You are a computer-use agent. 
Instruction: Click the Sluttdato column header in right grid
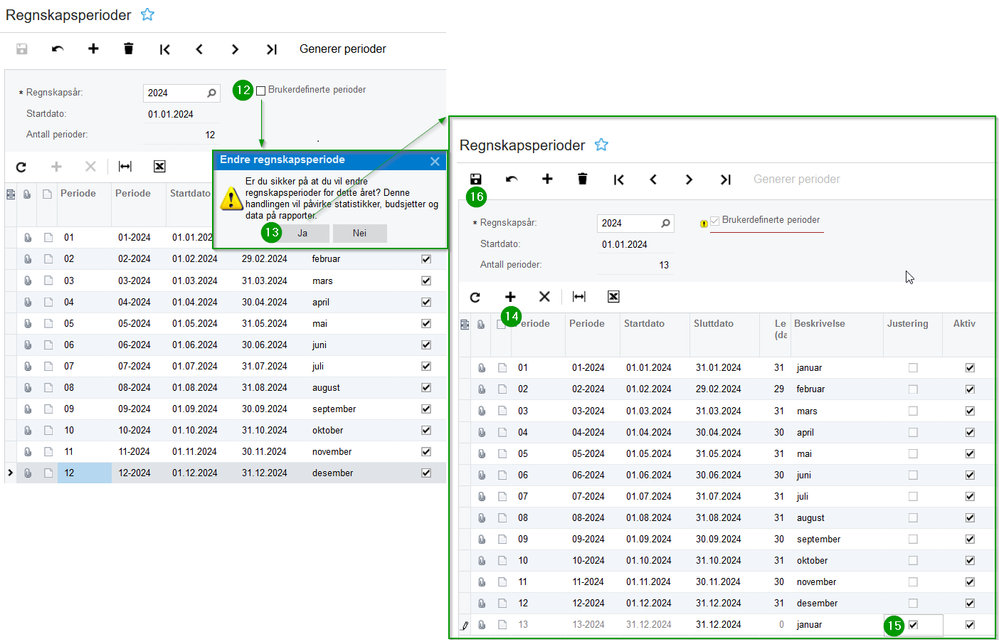715,324
